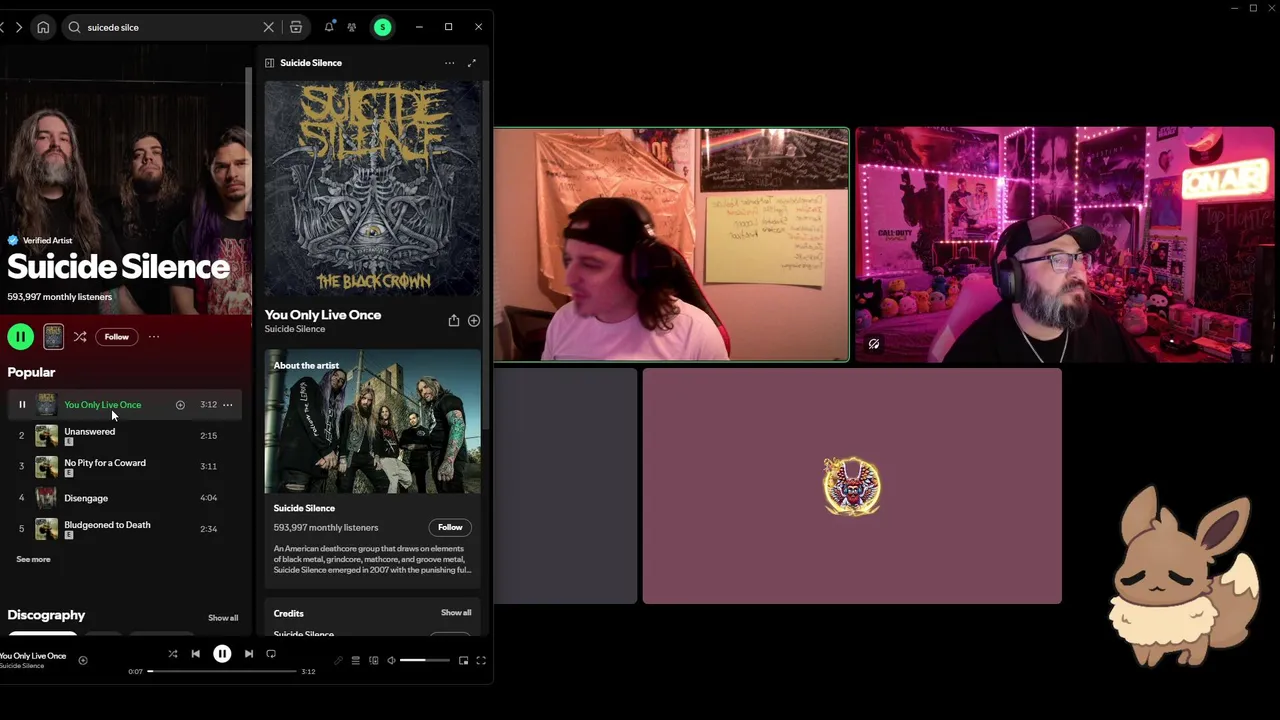The image size is (1280, 720).
Task: Read the truncated artist biography text
Action: coord(372,559)
